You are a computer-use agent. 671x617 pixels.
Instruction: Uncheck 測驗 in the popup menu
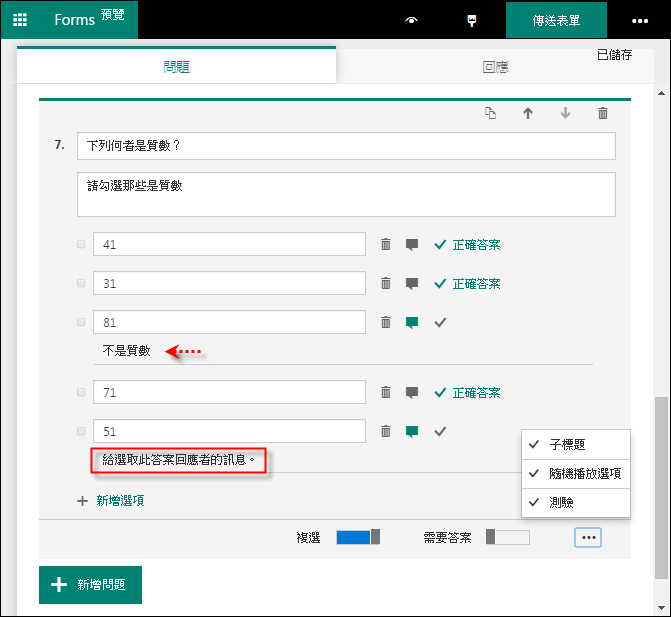(576, 502)
